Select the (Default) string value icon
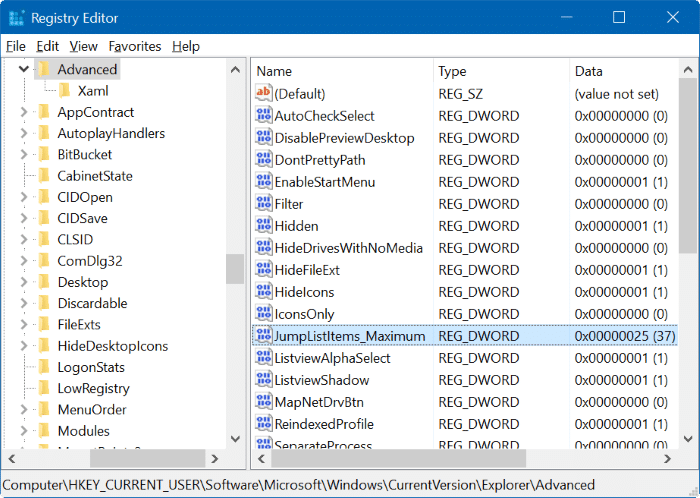This screenshot has width=700, height=498. pyautogui.click(x=263, y=93)
